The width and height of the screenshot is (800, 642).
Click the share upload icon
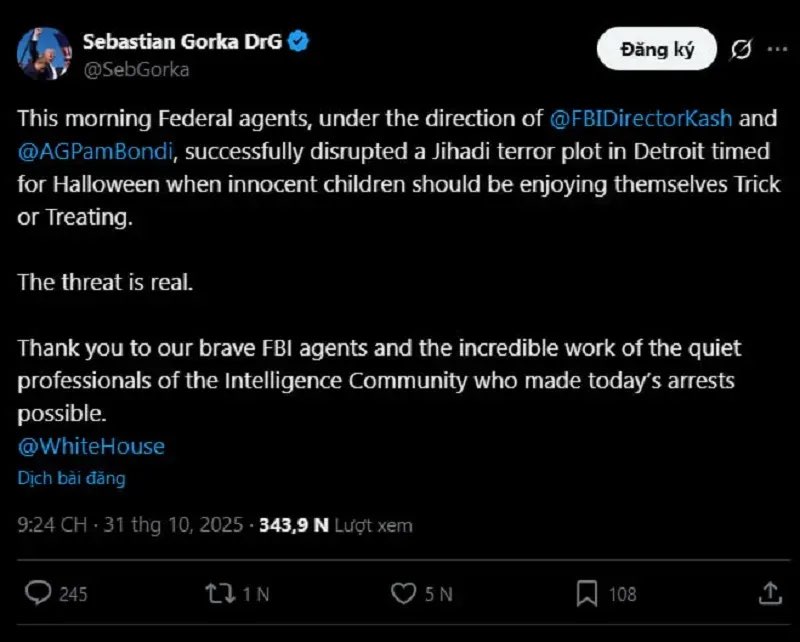click(x=769, y=593)
